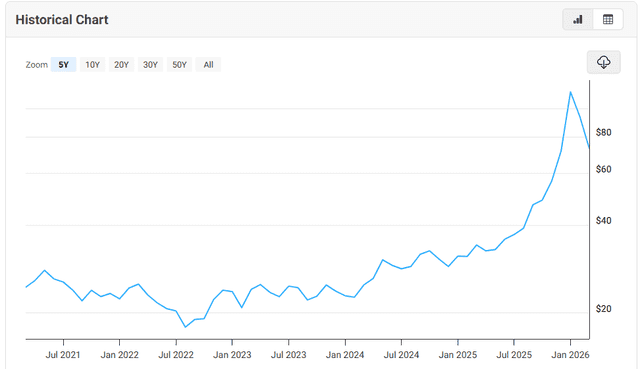The width and height of the screenshot is (640, 369).
Task: Click the Jul 2021 axis label
Action: pos(63,355)
